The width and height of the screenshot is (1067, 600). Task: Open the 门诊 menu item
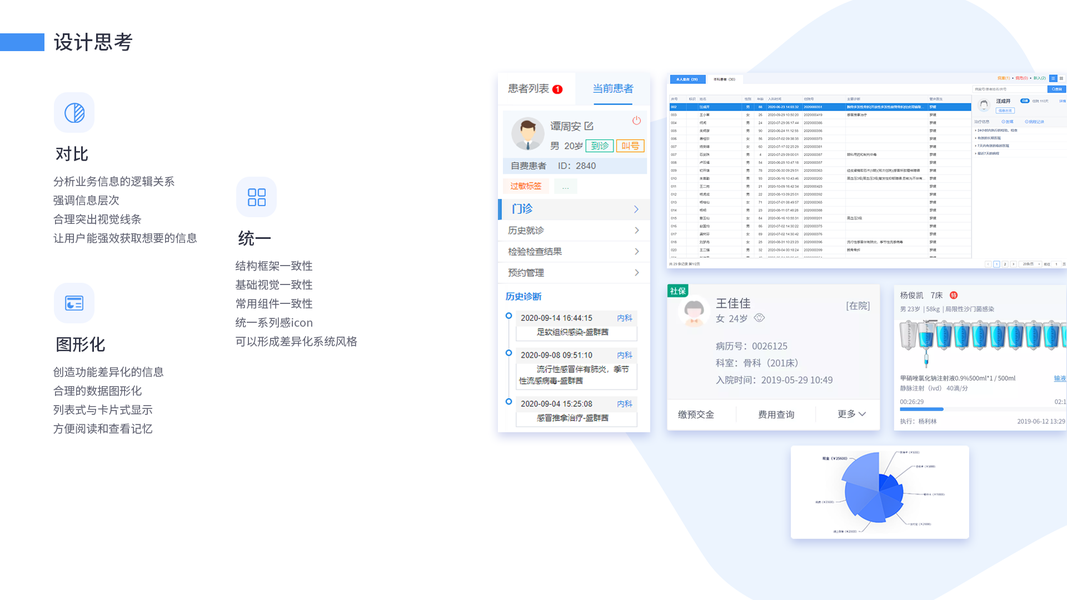(x=574, y=209)
